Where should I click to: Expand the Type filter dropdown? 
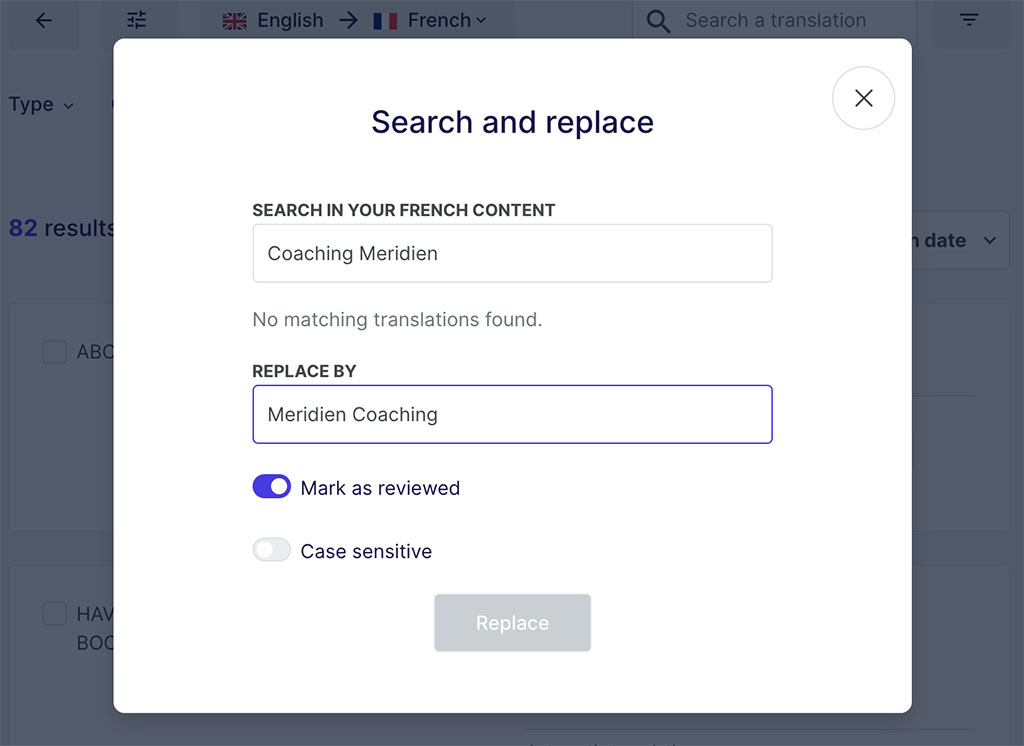pyautogui.click(x=41, y=104)
